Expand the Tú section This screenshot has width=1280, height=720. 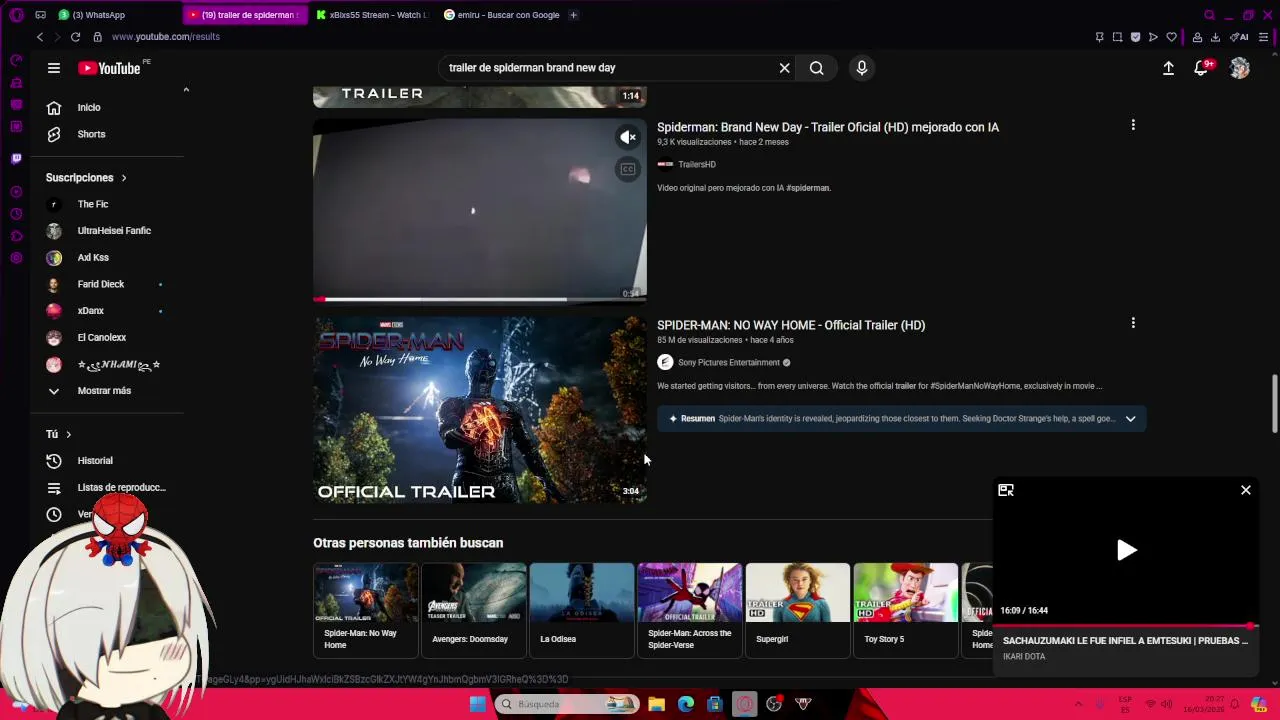[59, 434]
